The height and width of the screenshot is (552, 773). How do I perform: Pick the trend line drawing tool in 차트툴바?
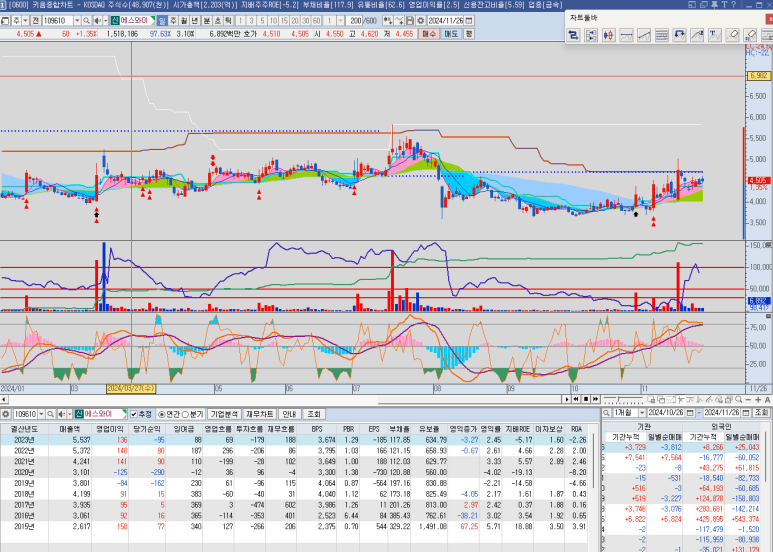click(644, 35)
